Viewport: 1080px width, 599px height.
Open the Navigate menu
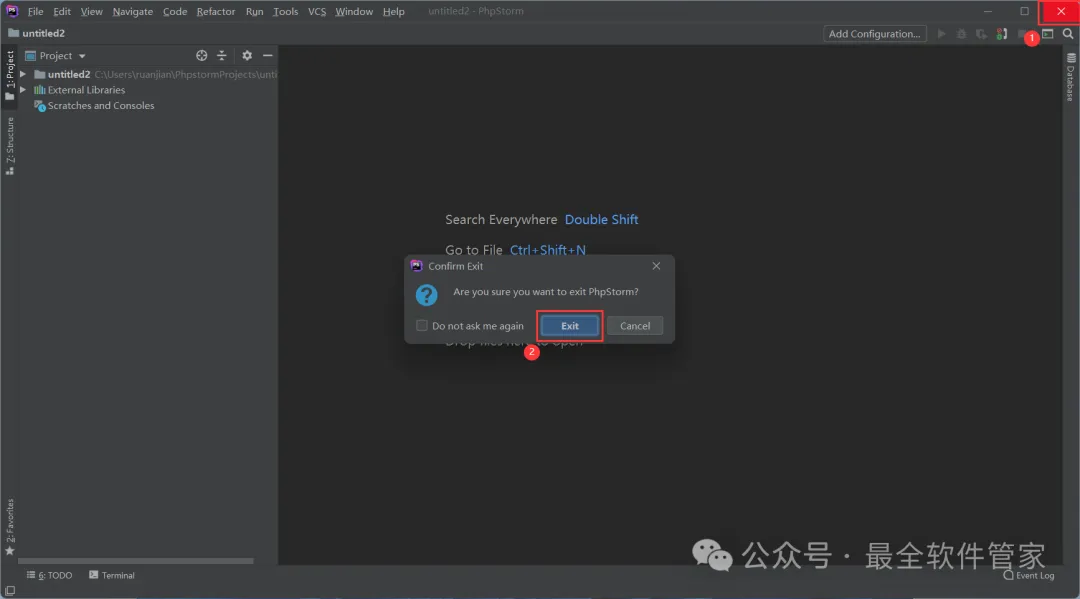click(132, 11)
